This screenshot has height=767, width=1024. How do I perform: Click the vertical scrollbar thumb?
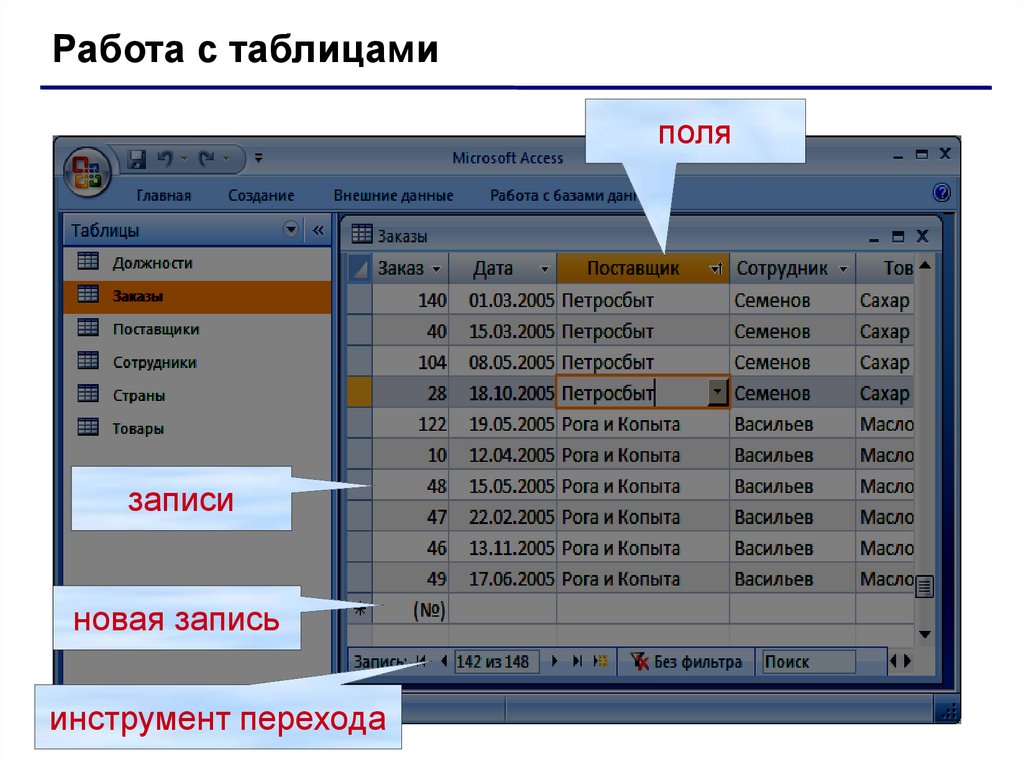point(924,586)
